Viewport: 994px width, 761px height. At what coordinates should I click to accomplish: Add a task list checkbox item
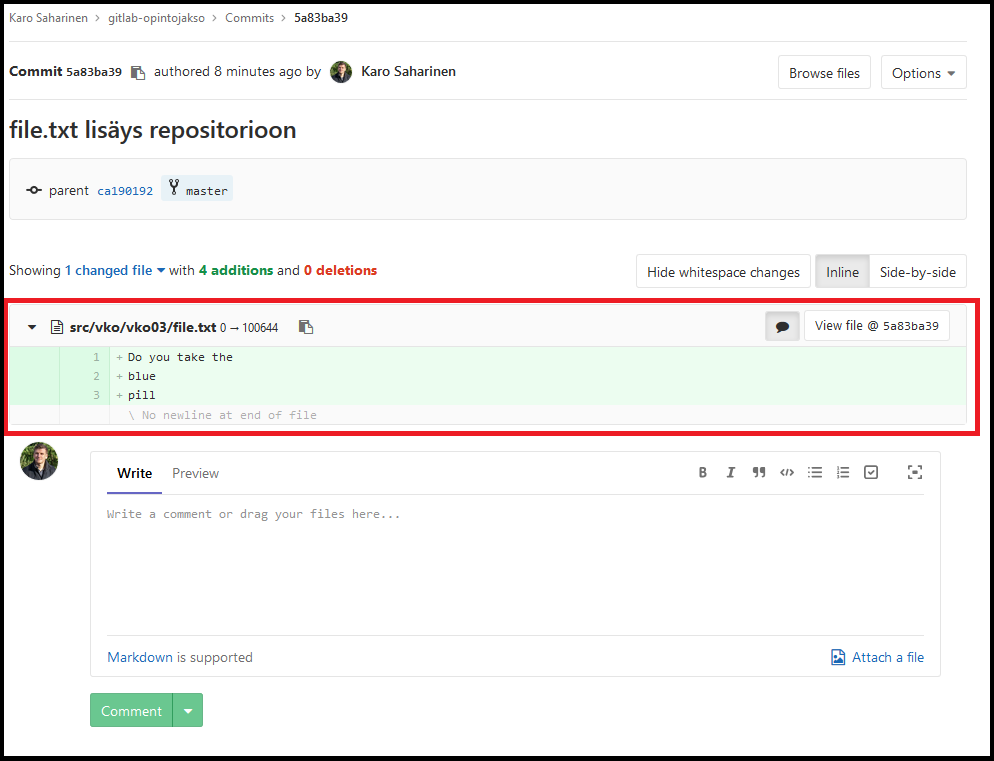[x=871, y=473]
